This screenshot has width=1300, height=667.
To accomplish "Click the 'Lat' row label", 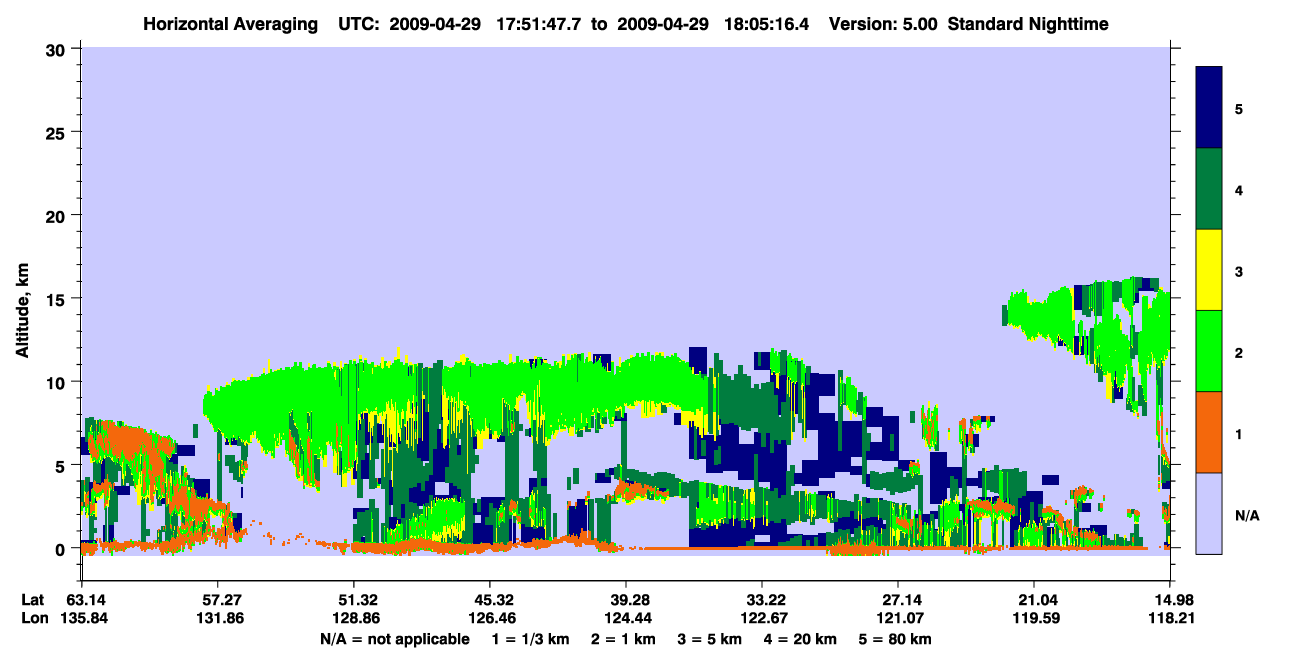I will [34, 600].
